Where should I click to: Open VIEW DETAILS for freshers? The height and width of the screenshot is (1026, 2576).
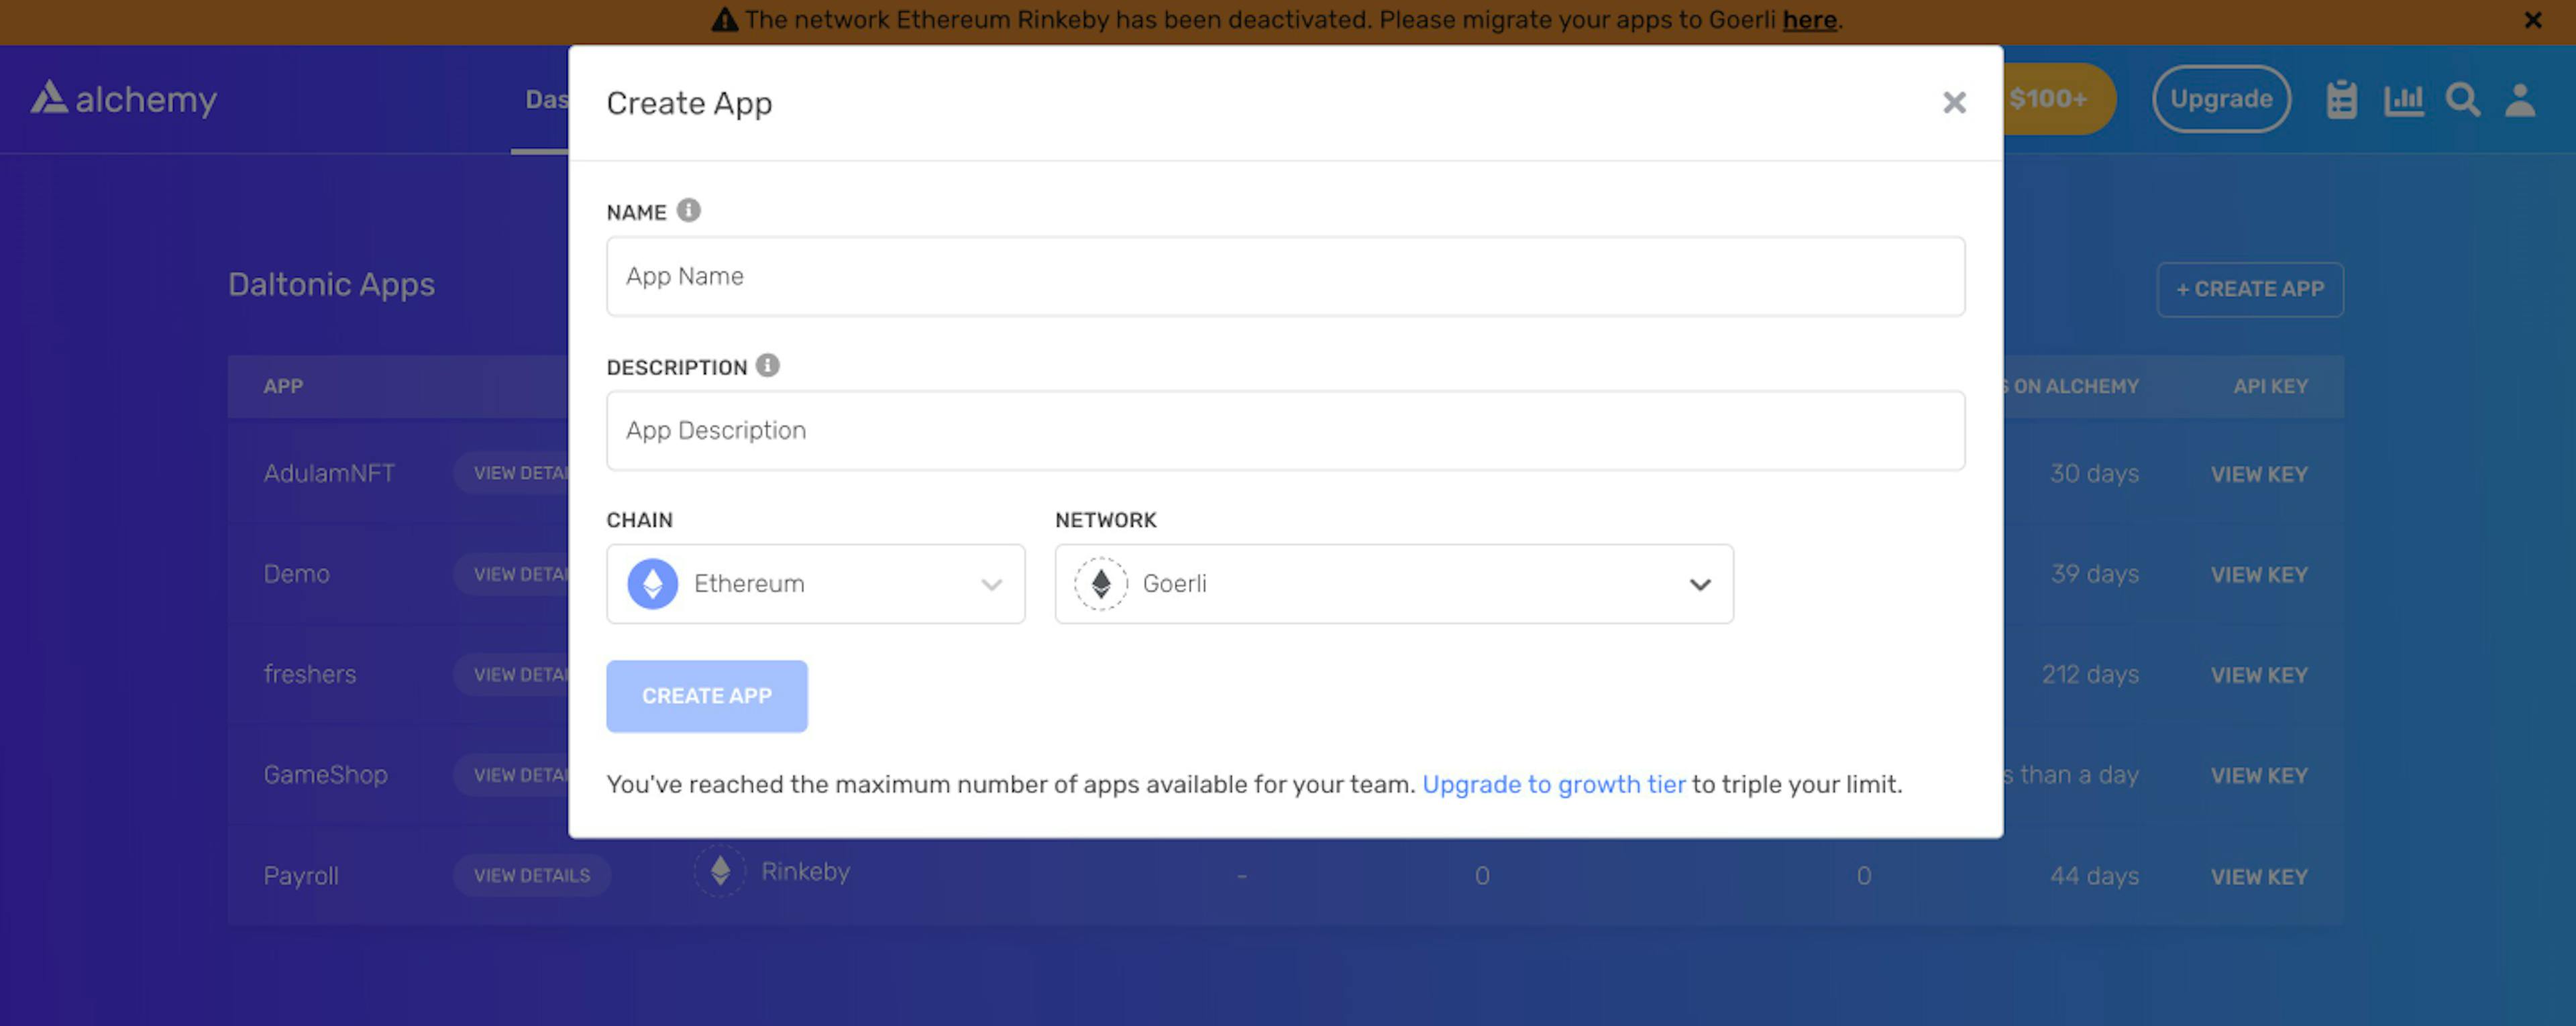pyautogui.click(x=511, y=674)
